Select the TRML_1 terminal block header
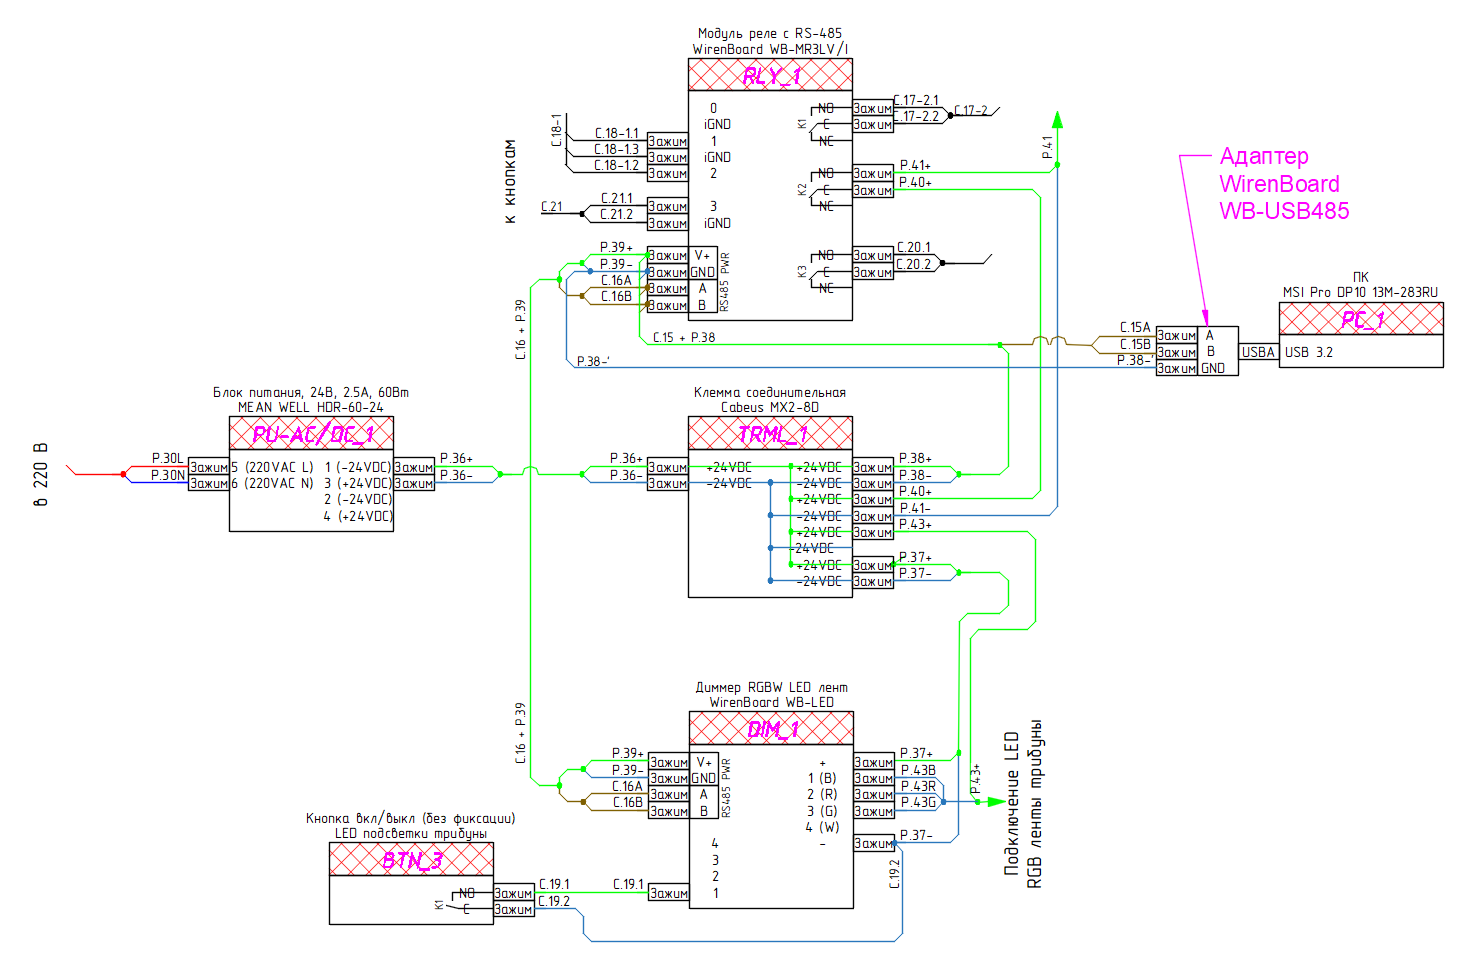 click(x=770, y=433)
